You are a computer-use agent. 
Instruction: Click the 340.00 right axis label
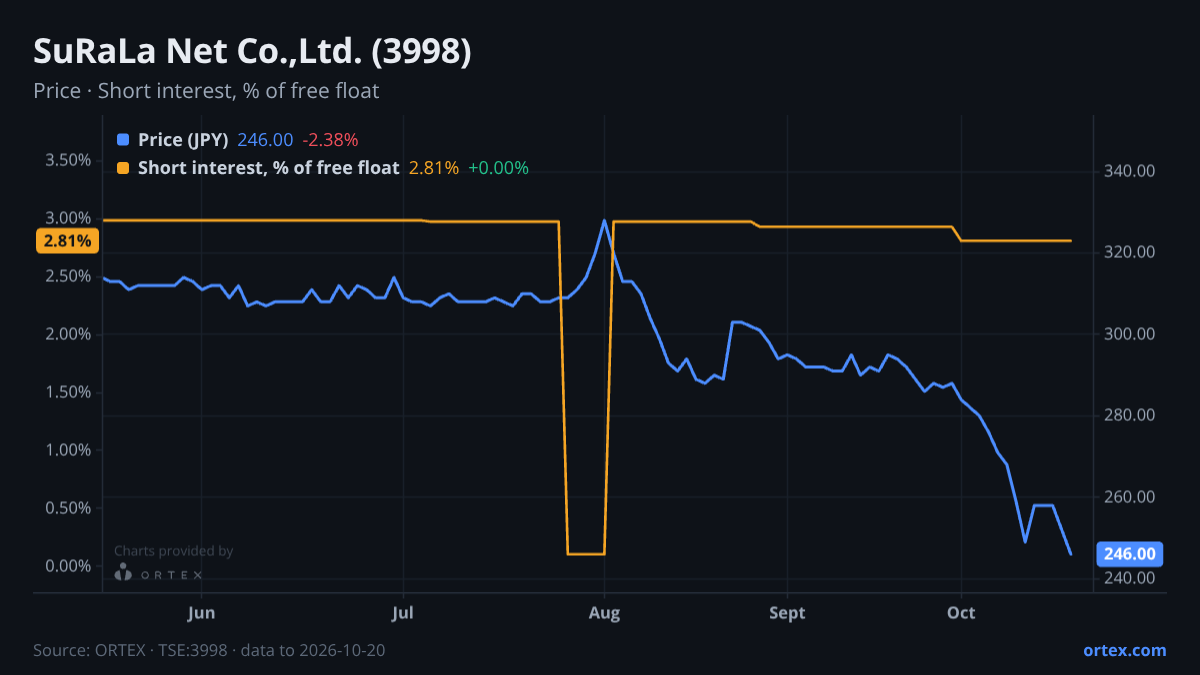1131,171
